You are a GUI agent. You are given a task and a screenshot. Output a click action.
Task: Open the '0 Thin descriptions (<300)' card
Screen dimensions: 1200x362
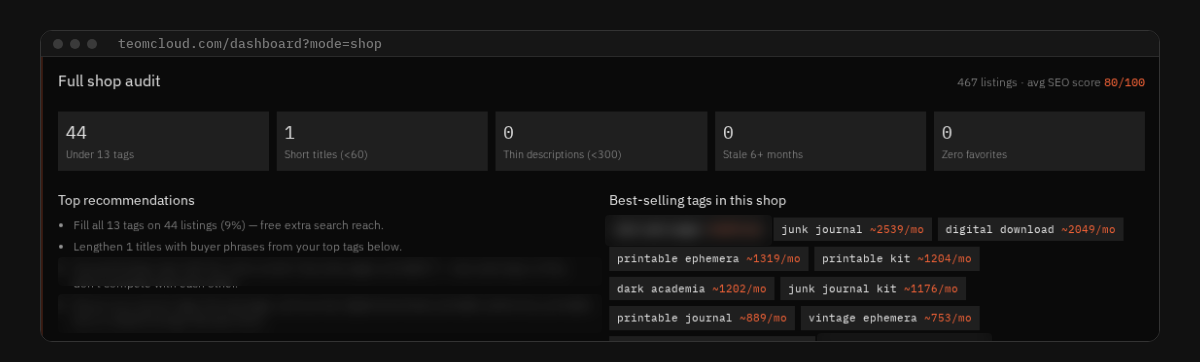coord(601,141)
